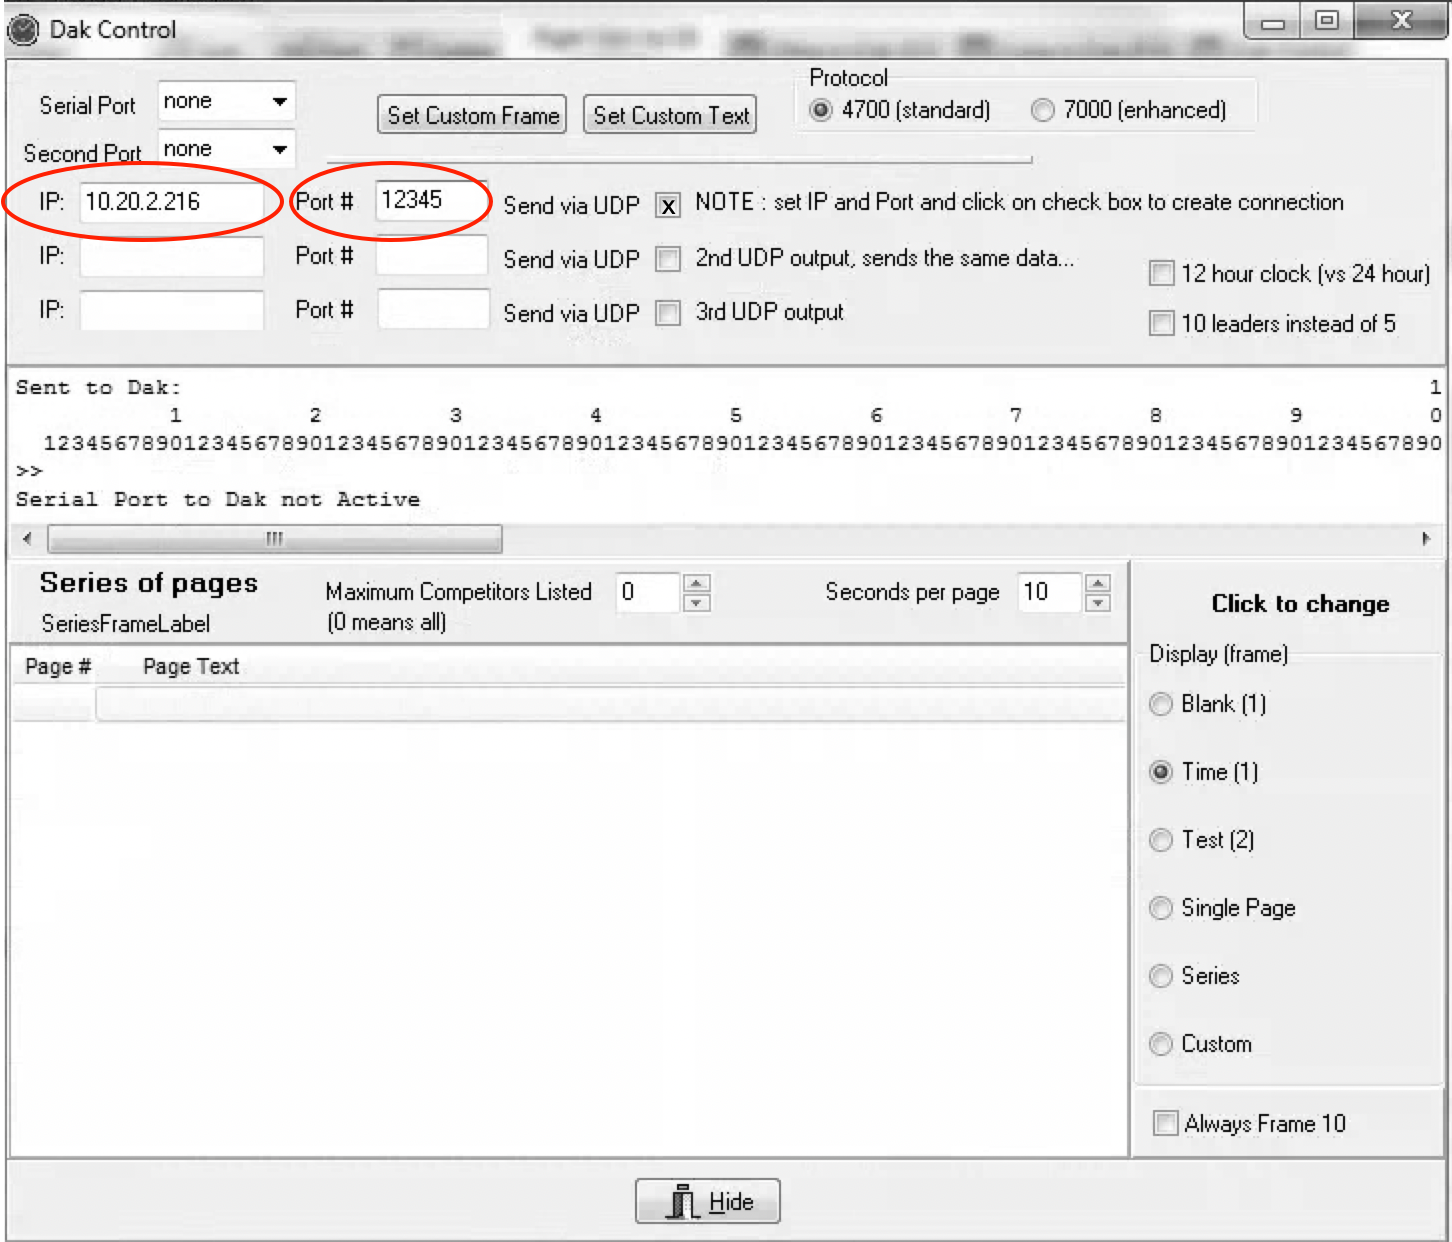Enable the 12 hour clock checkbox
This screenshot has height=1242, width=1452.
click(1161, 273)
